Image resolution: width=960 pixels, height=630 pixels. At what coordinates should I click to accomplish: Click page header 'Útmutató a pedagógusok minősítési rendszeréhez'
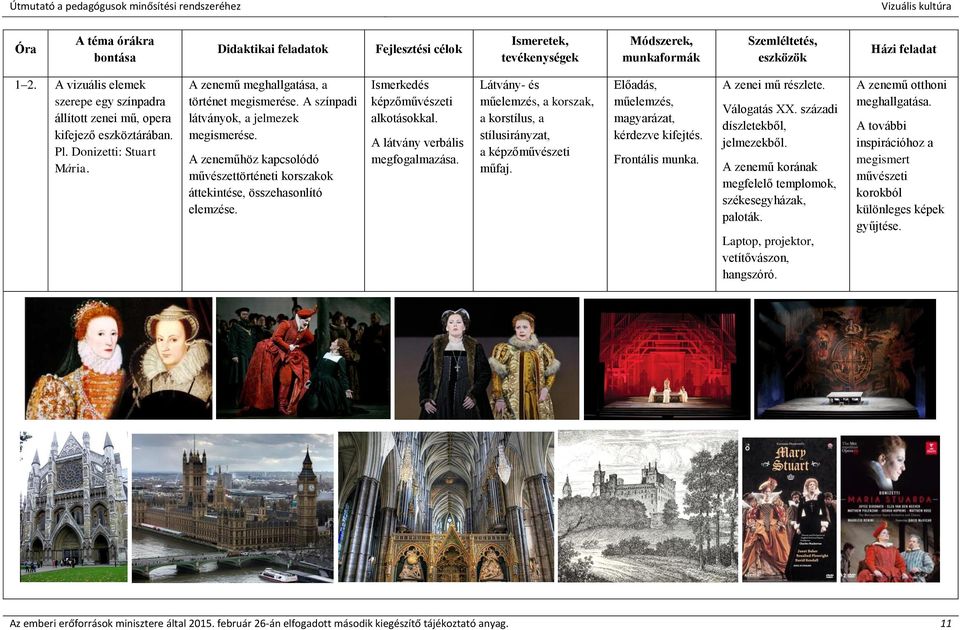(125, 7)
